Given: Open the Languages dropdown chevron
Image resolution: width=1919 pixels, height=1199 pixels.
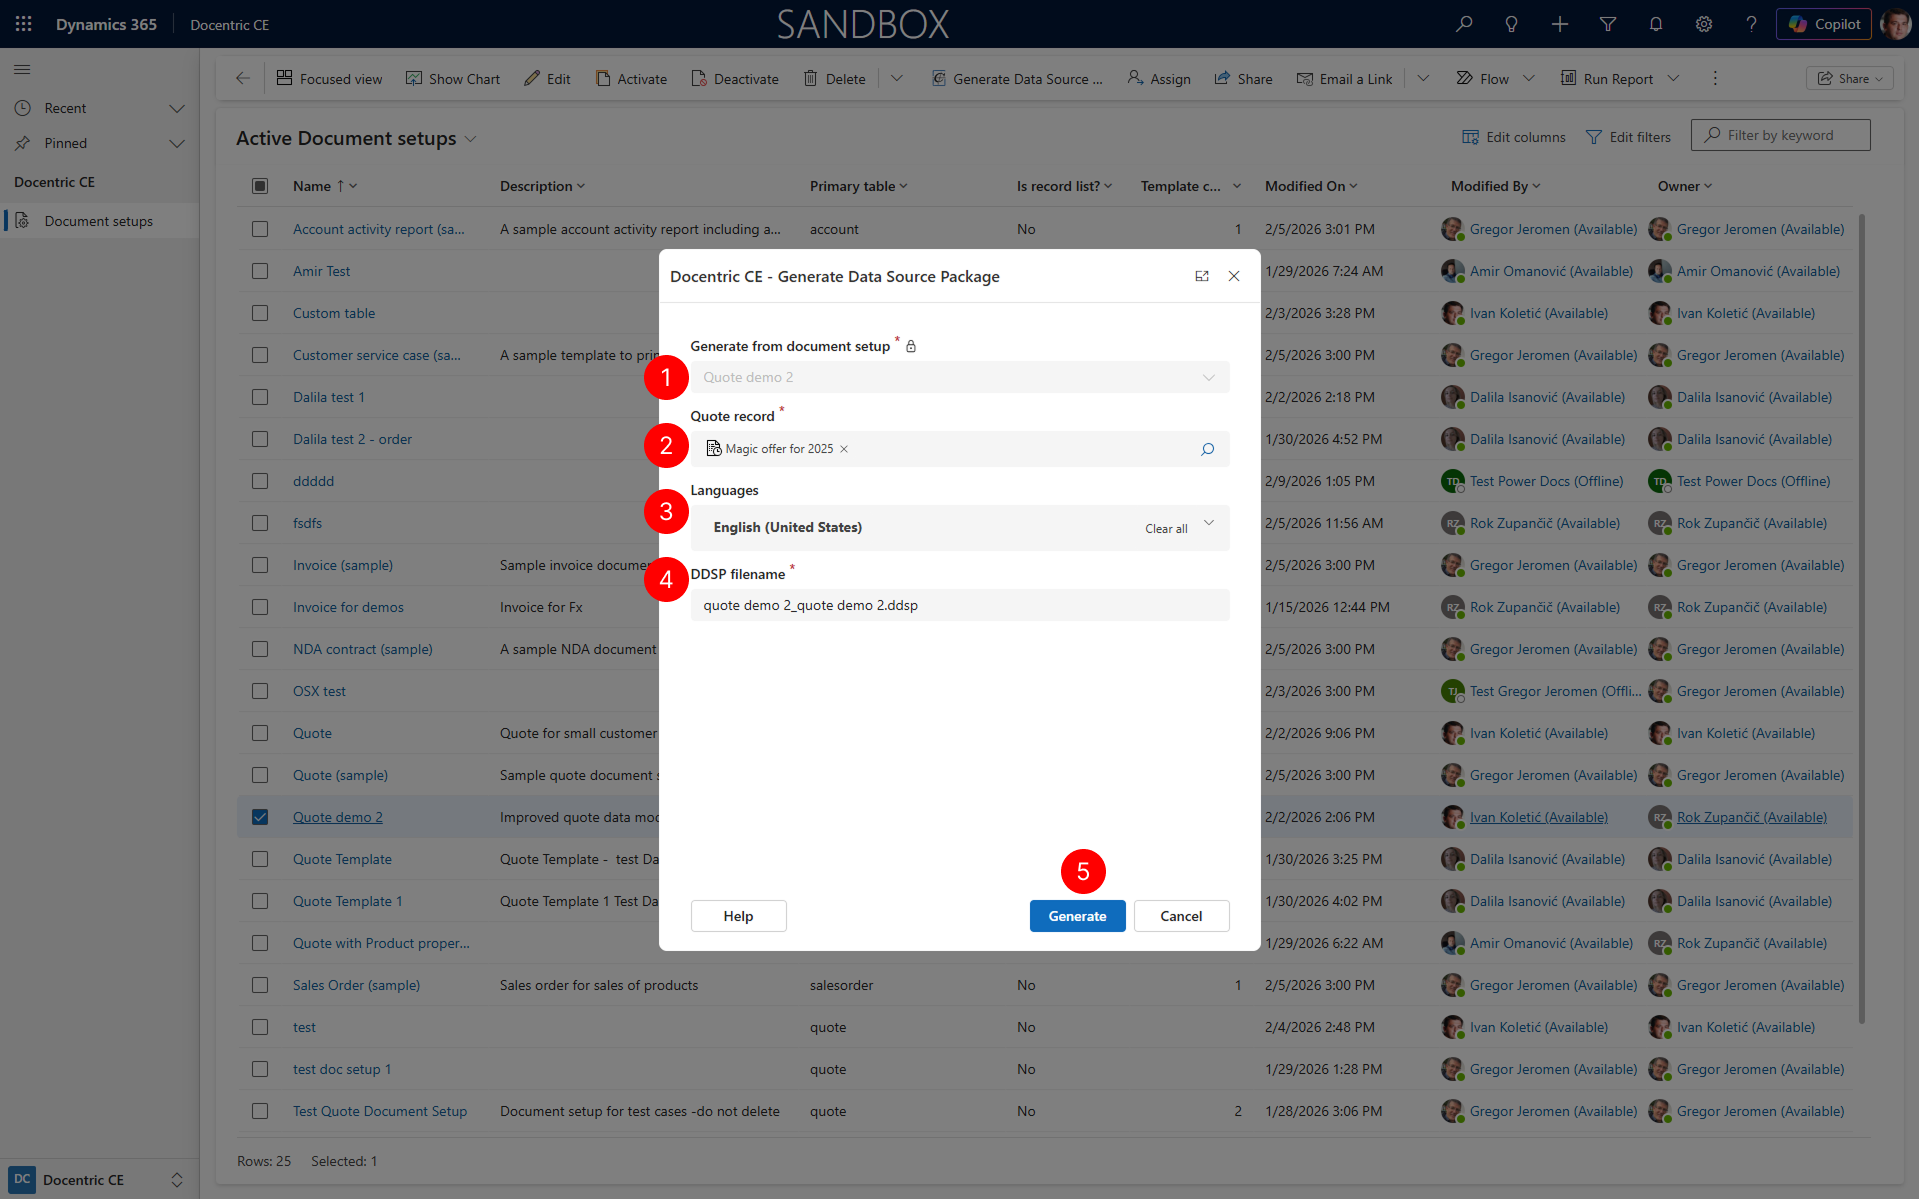Looking at the screenshot, I should tap(1209, 523).
